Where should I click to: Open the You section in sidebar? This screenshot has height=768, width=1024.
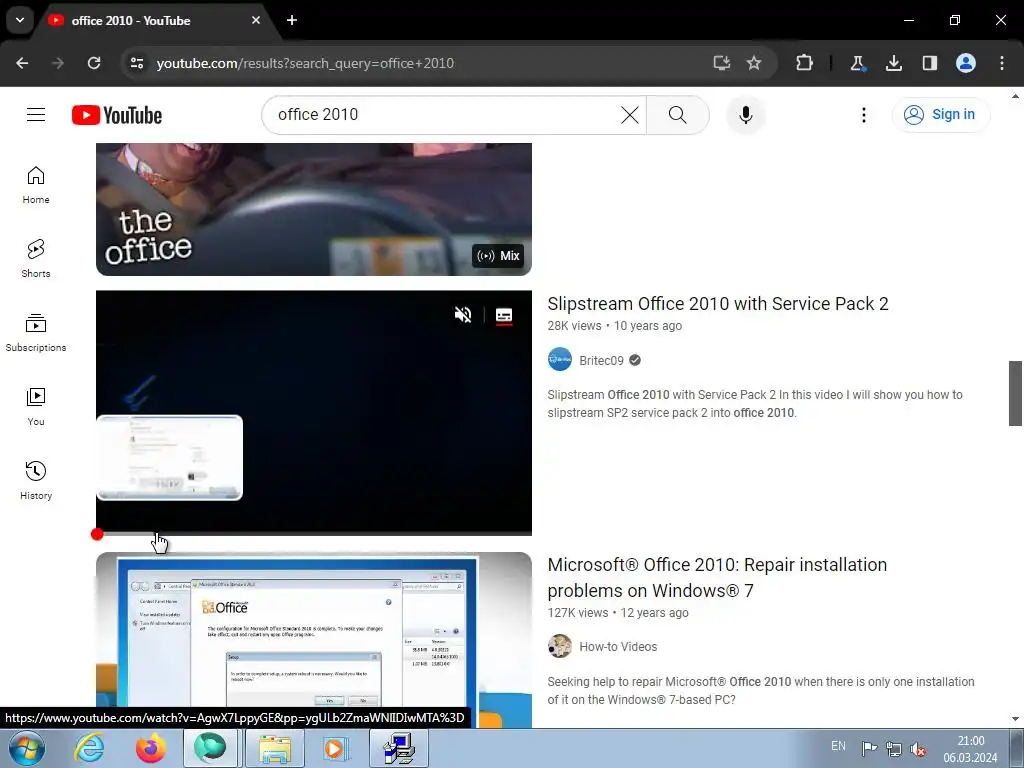[x=36, y=406]
